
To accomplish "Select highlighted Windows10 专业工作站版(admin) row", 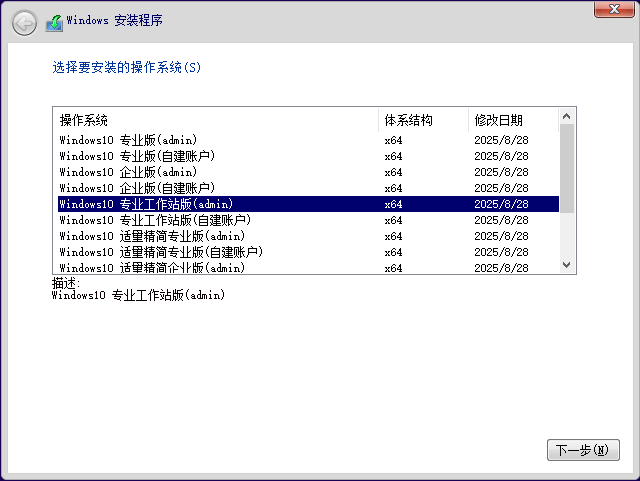I will pos(146,204).
